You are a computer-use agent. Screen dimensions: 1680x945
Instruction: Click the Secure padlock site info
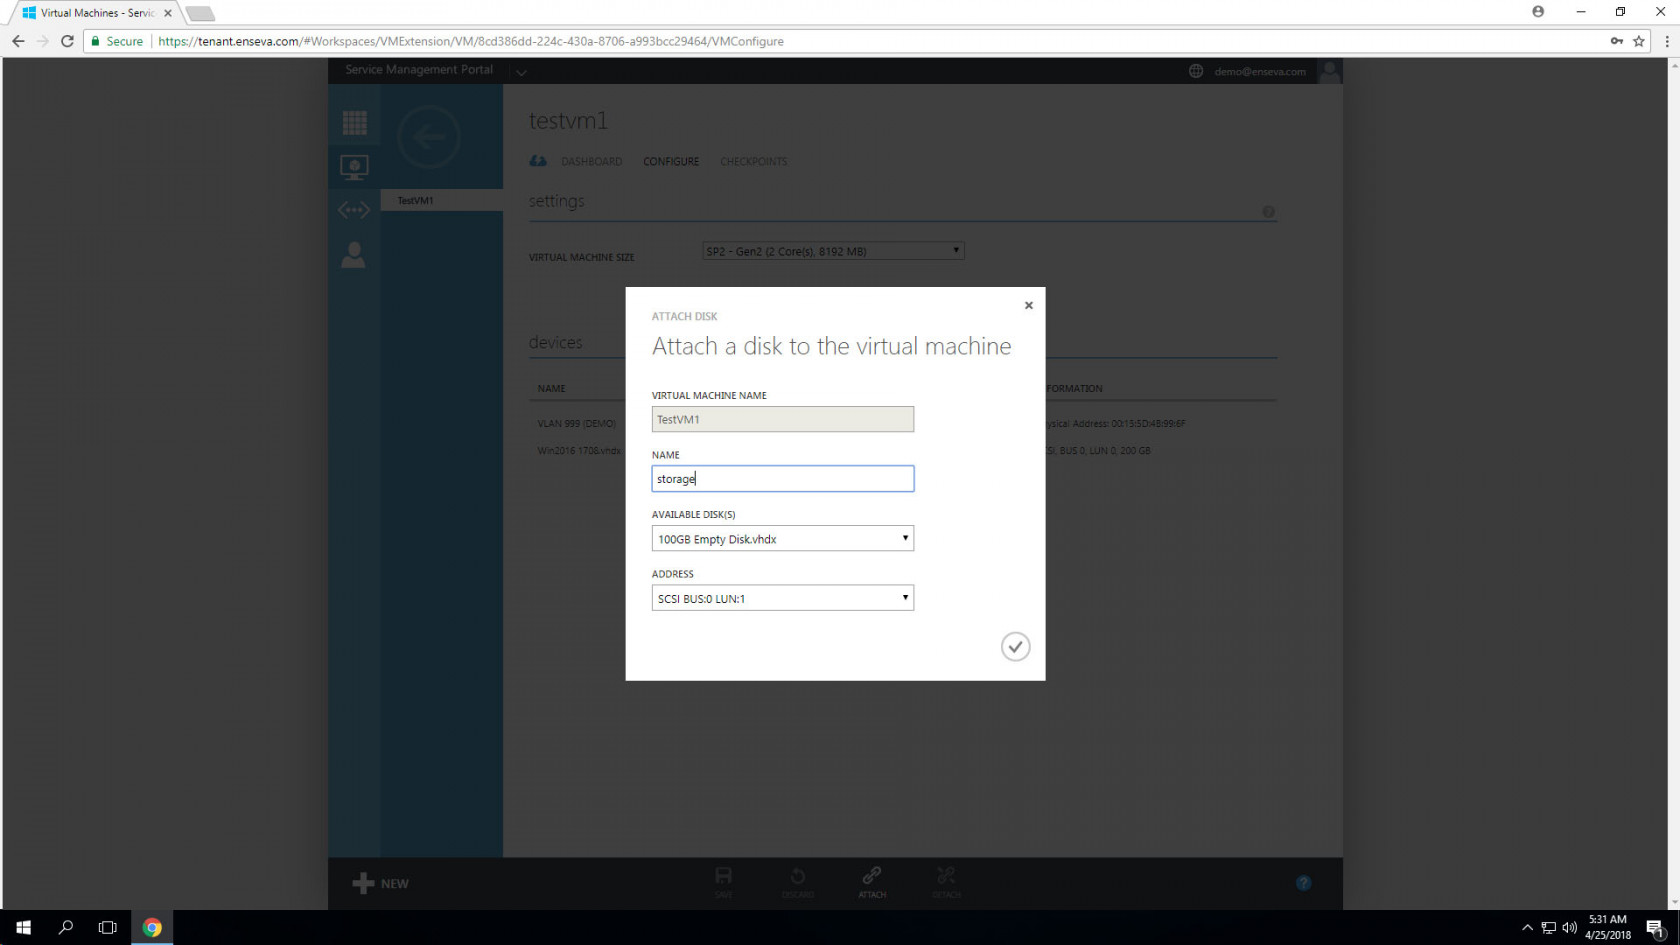[116, 41]
